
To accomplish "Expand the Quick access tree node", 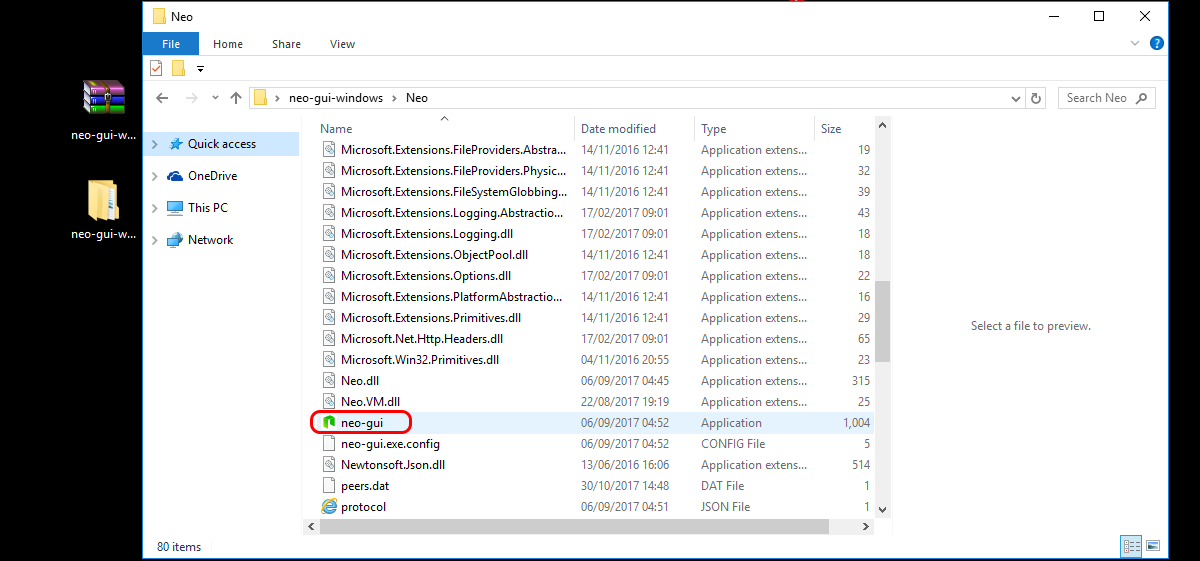I will pos(154,144).
